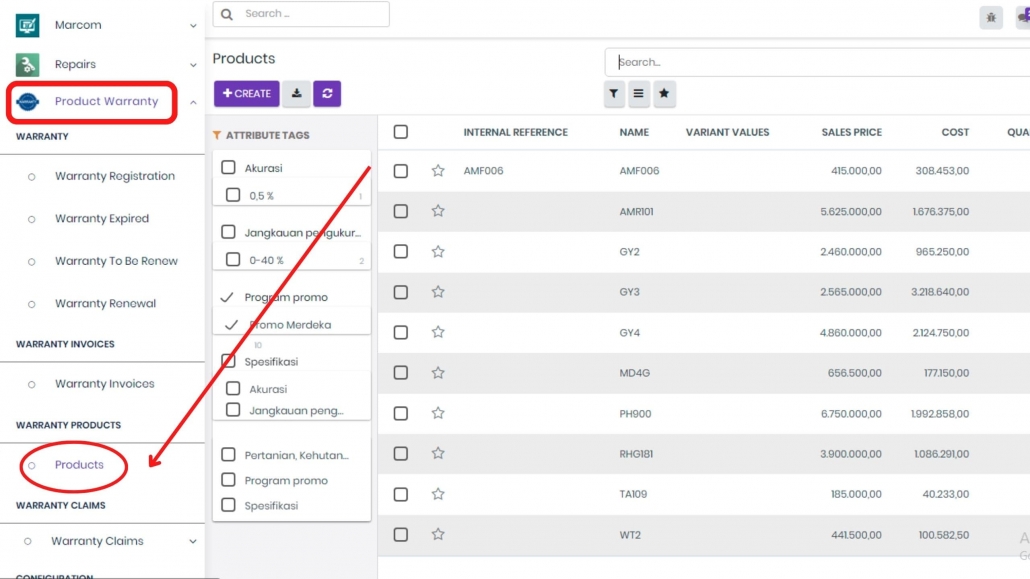
Task: Open Warranty Renewal menu item
Action: (105, 304)
